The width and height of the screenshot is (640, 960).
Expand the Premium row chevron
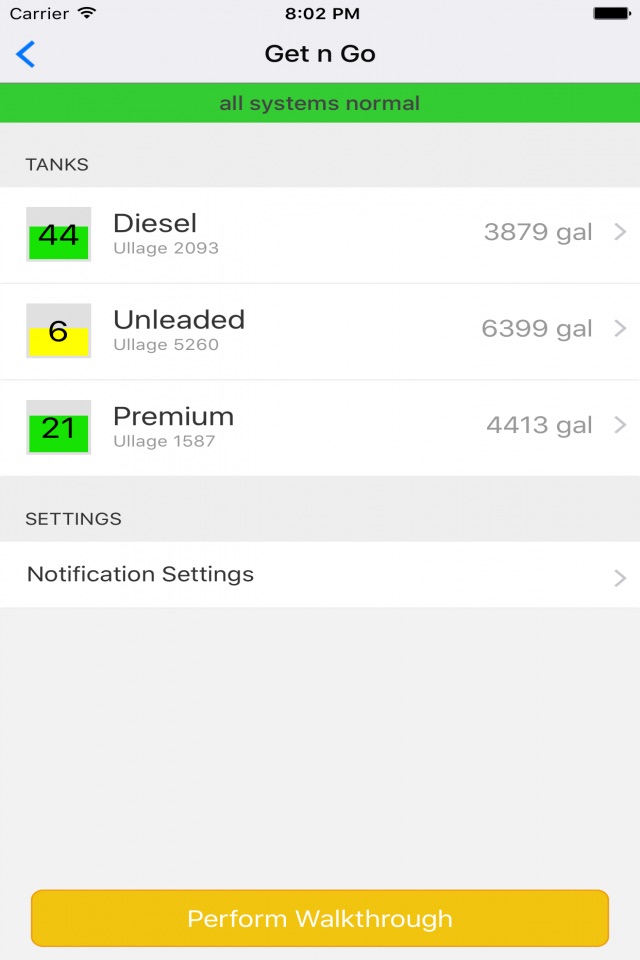click(620, 425)
